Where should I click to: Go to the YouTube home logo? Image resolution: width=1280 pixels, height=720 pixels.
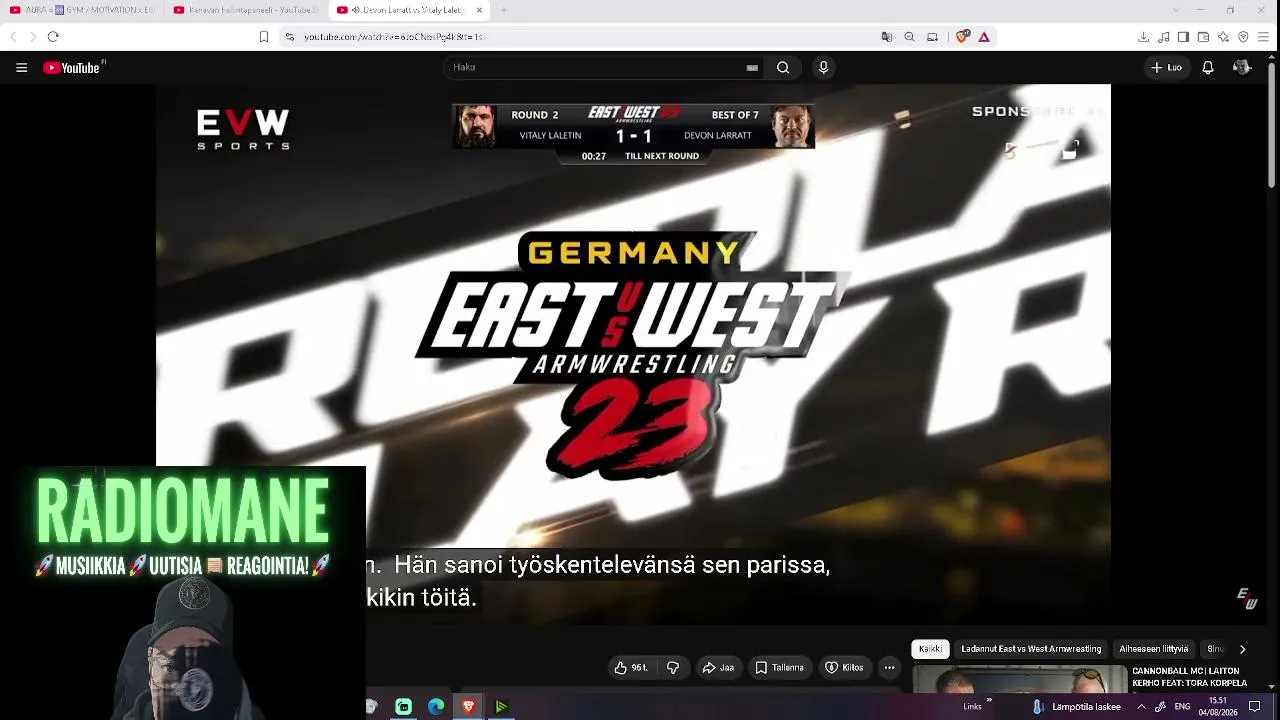click(72, 68)
